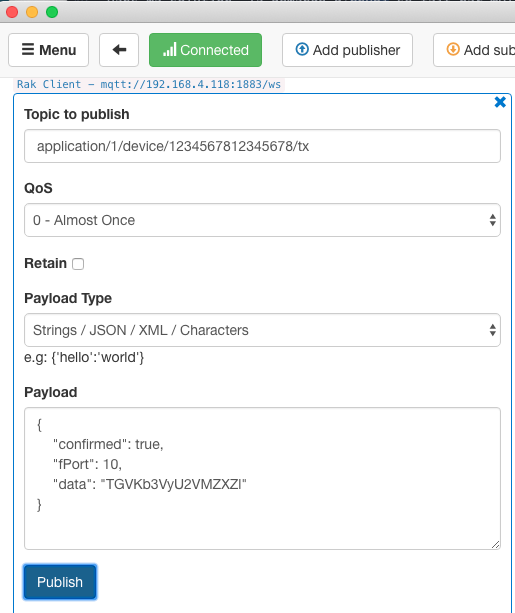Screen dimensions: 515x613
Task: Enable the Retain checkbox
Action: [x=78, y=264]
